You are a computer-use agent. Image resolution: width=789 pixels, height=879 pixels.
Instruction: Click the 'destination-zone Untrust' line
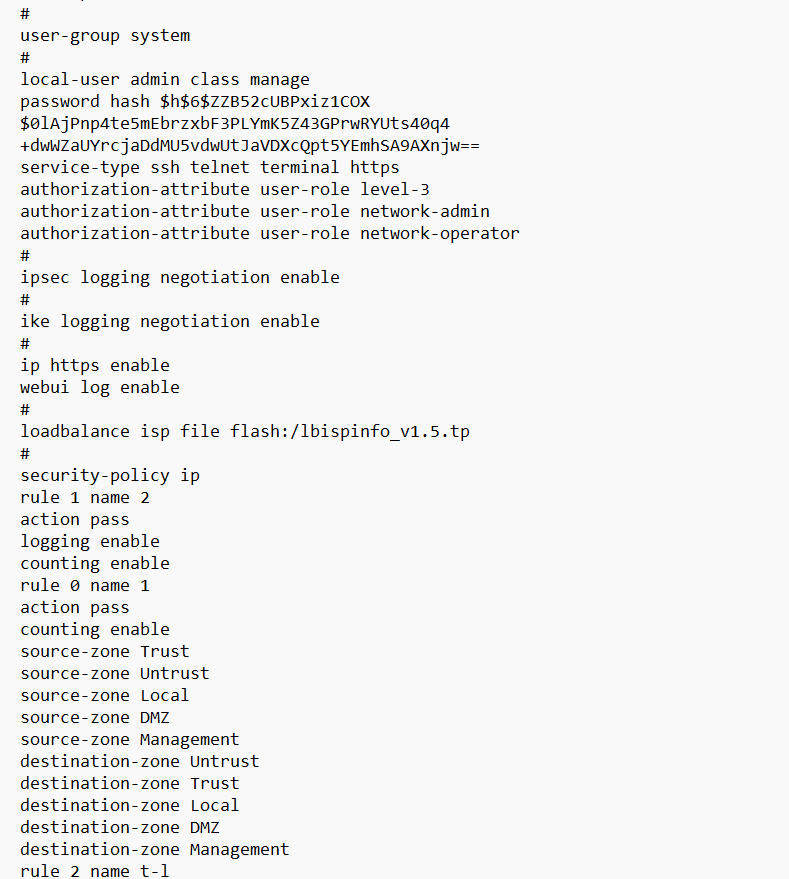pyautogui.click(x=140, y=762)
